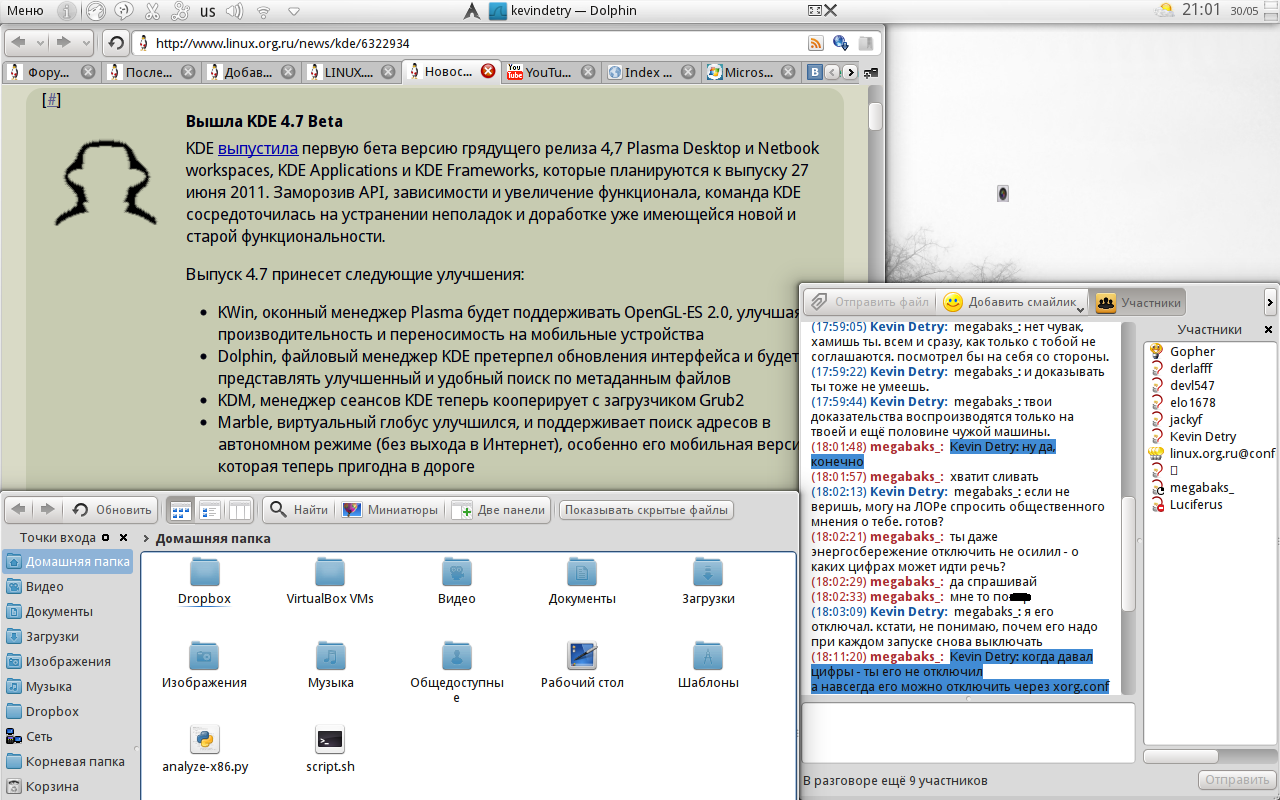This screenshot has height=800, width=1280.
Task: Select Корневая папка in places panel
Action: click(x=66, y=761)
